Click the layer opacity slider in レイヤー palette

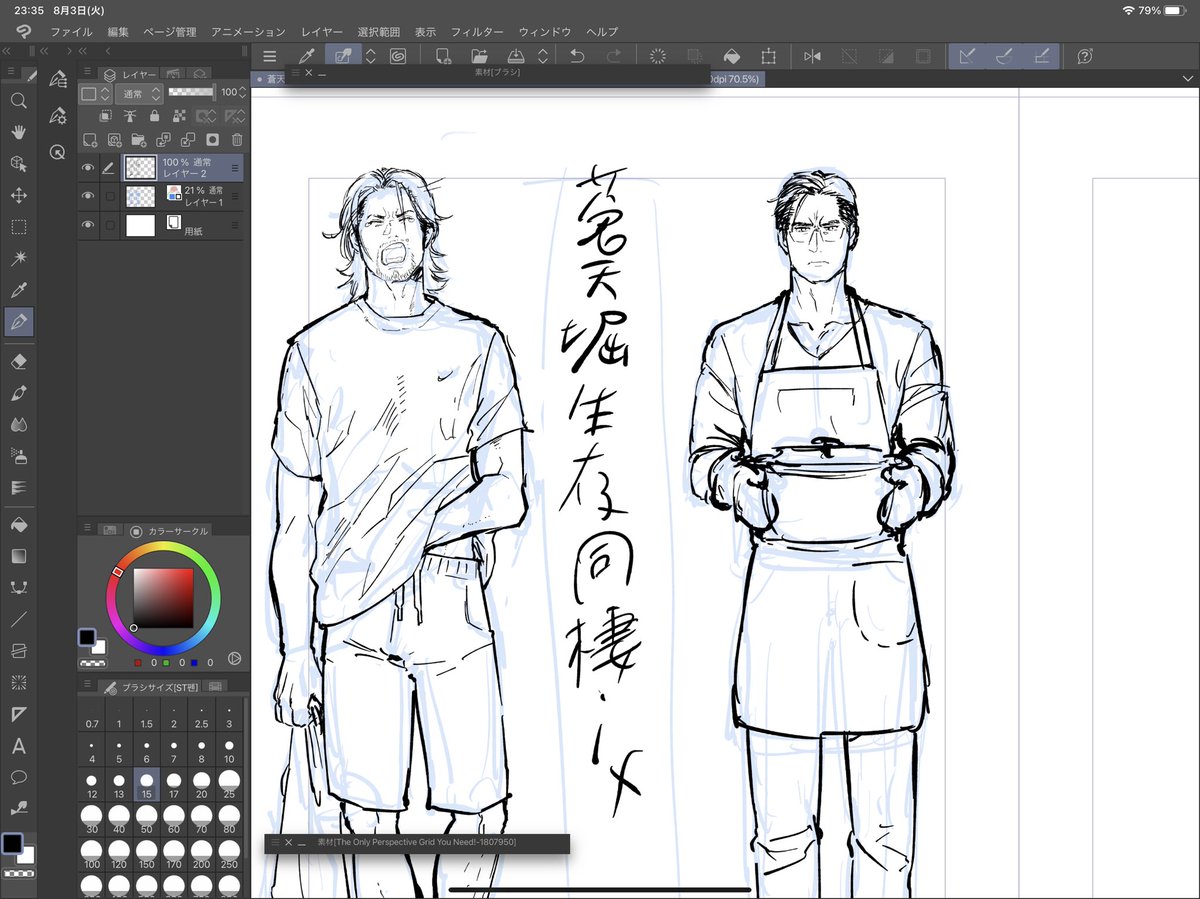click(x=192, y=92)
